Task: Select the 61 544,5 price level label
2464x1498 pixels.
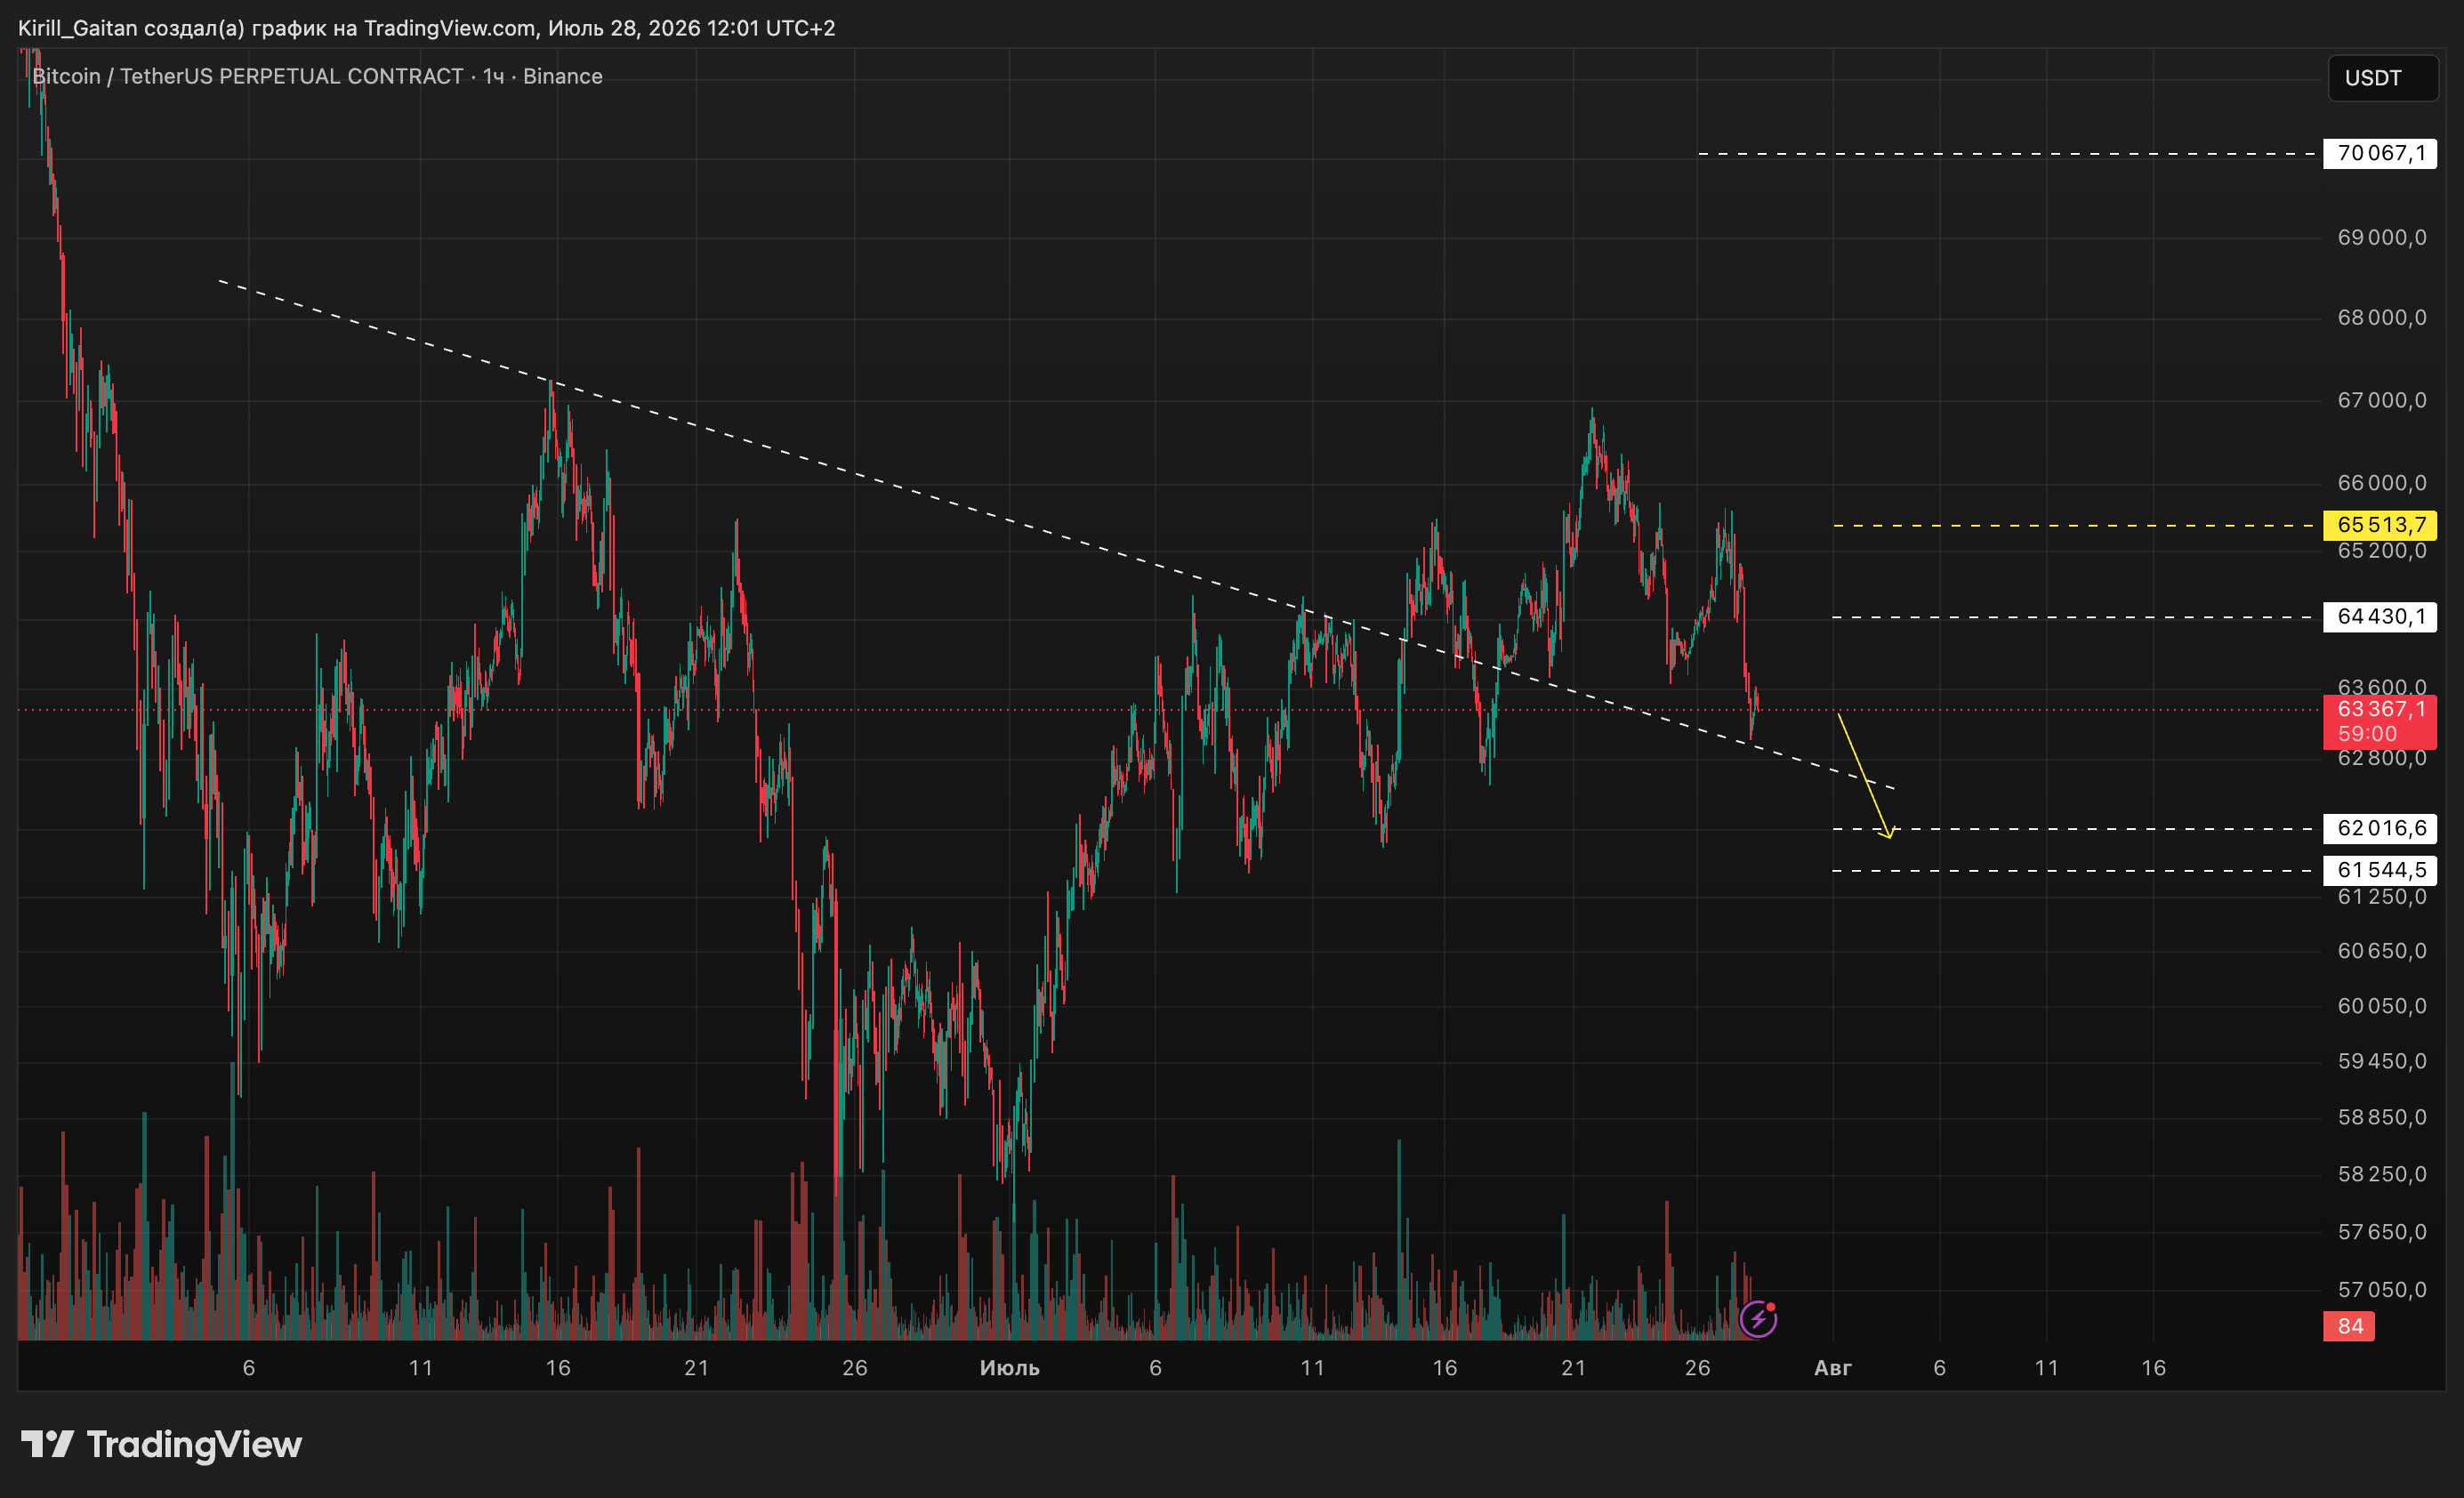Action: [2380, 870]
